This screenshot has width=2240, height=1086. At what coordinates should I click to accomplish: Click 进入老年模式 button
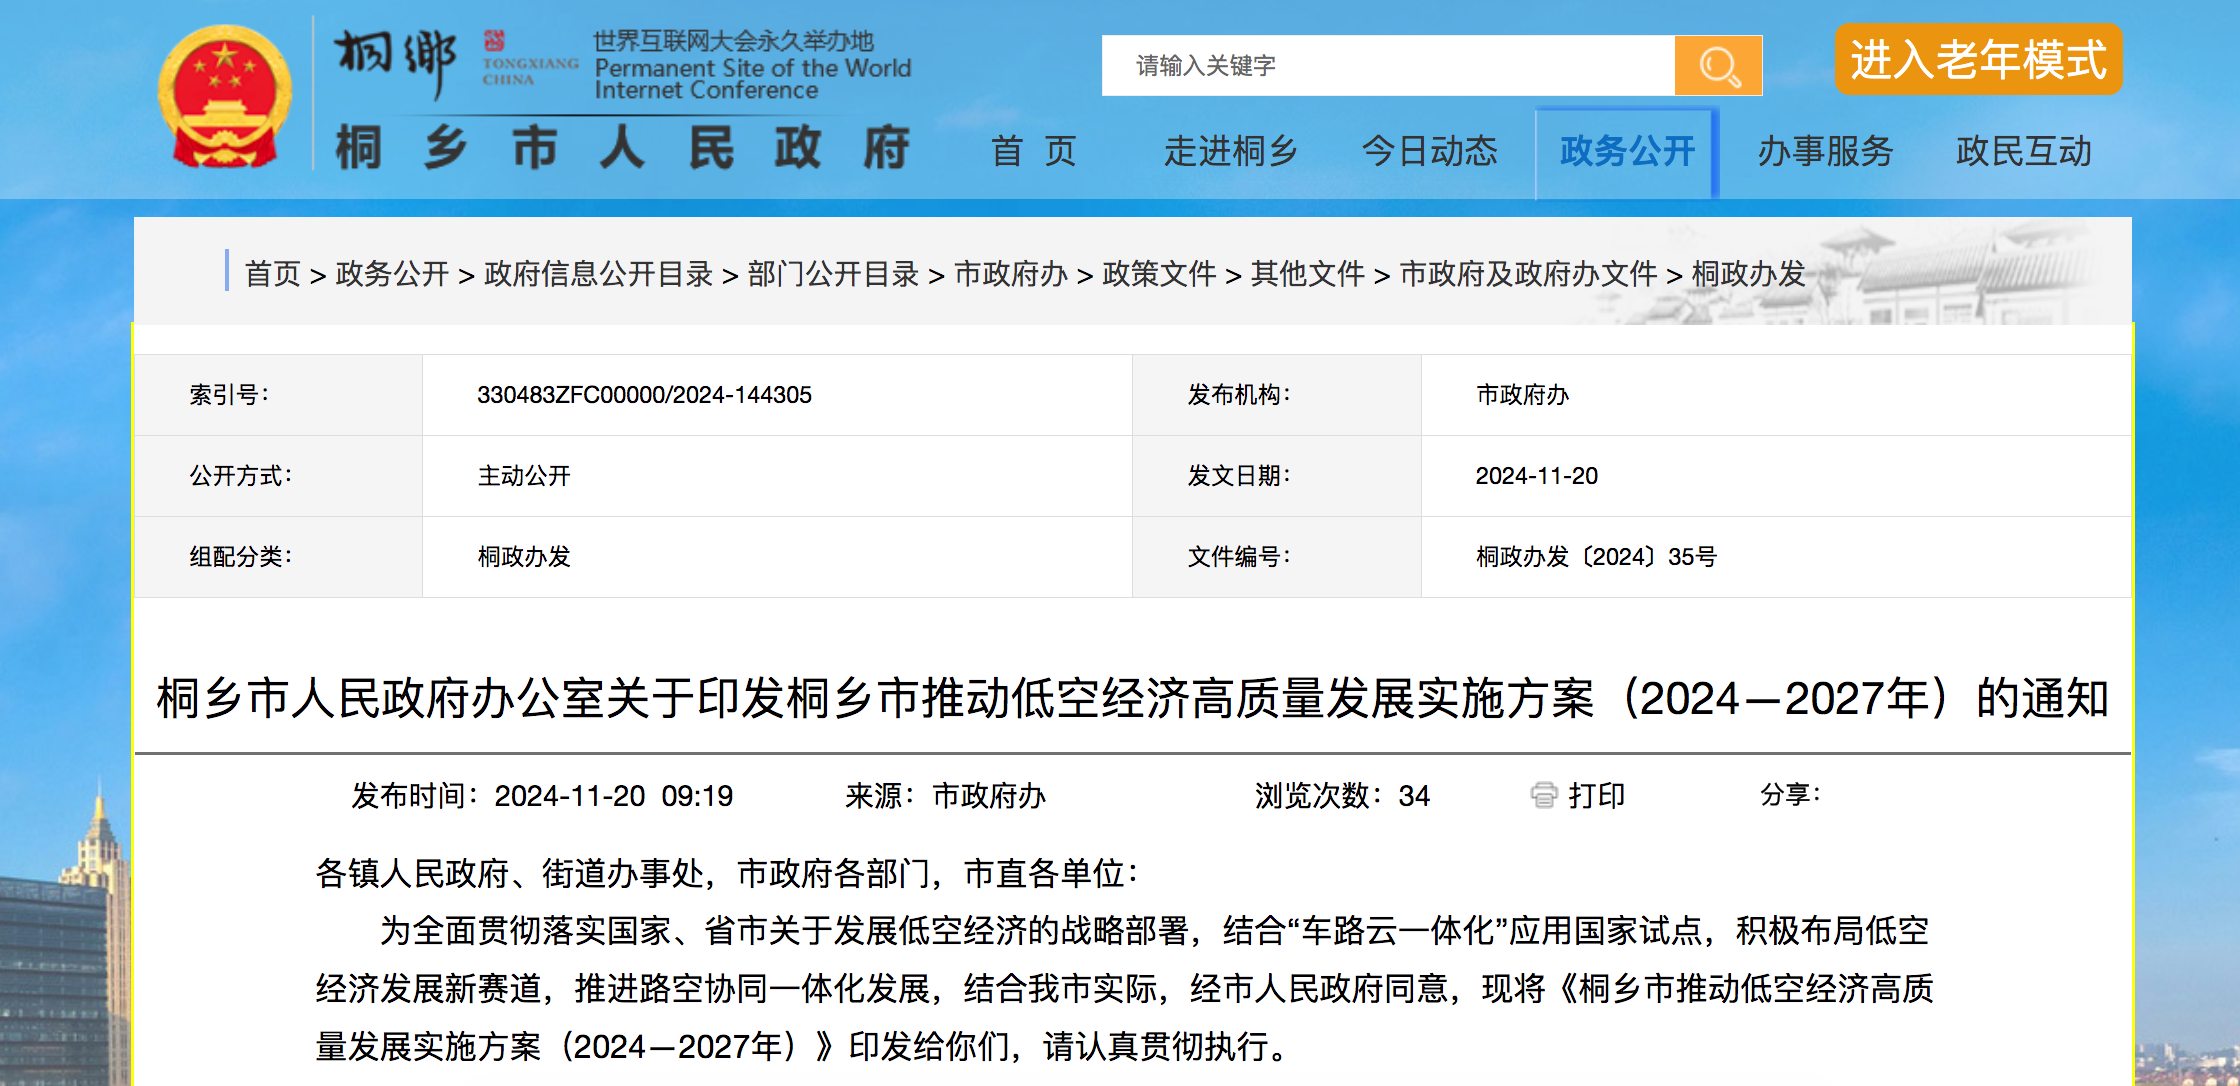coord(1977,60)
